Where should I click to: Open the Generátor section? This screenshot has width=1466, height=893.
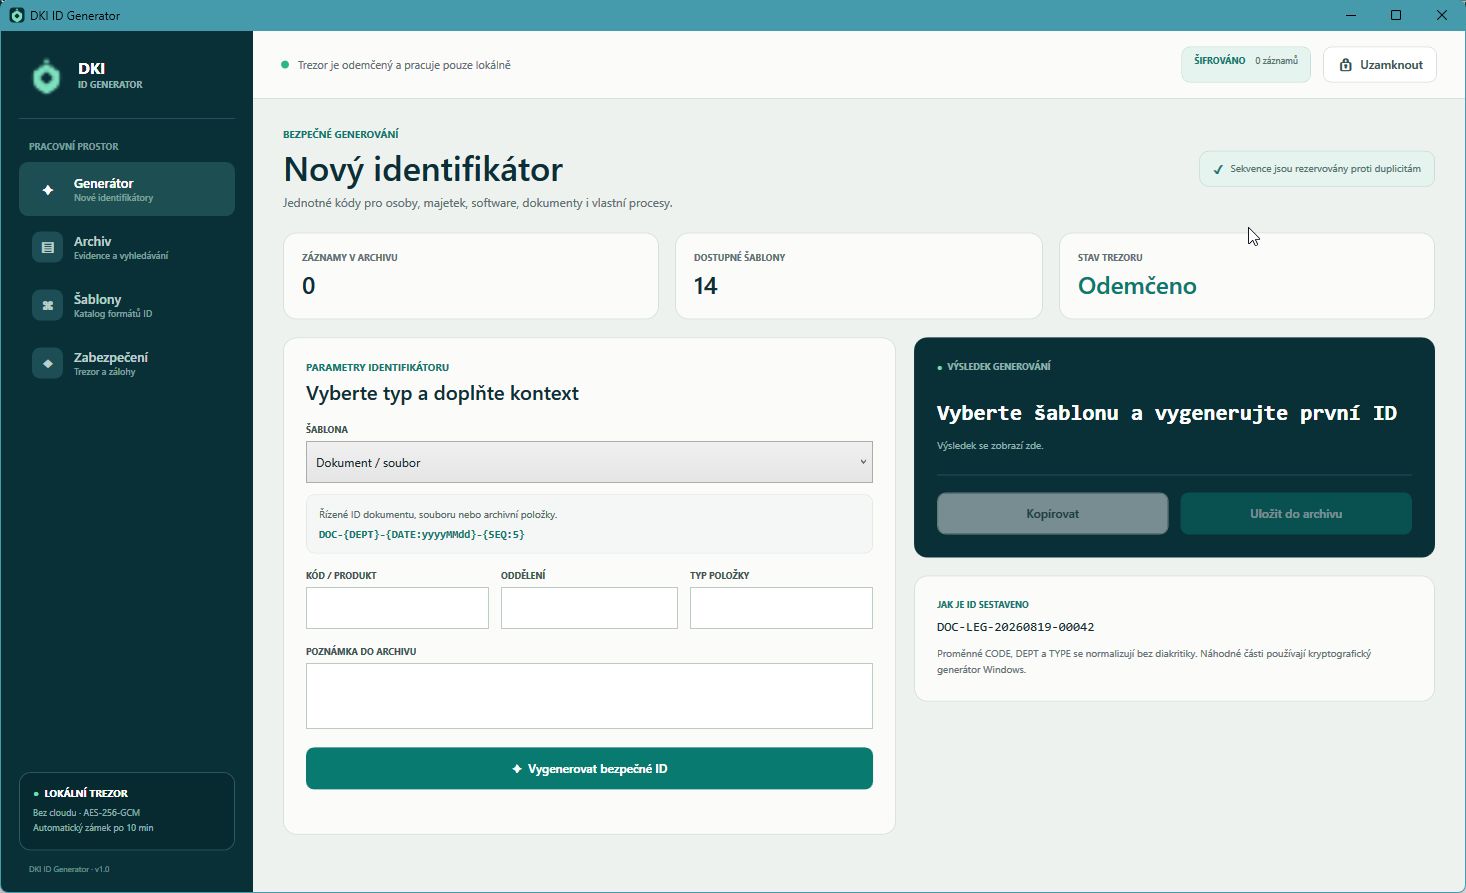[x=127, y=189]
